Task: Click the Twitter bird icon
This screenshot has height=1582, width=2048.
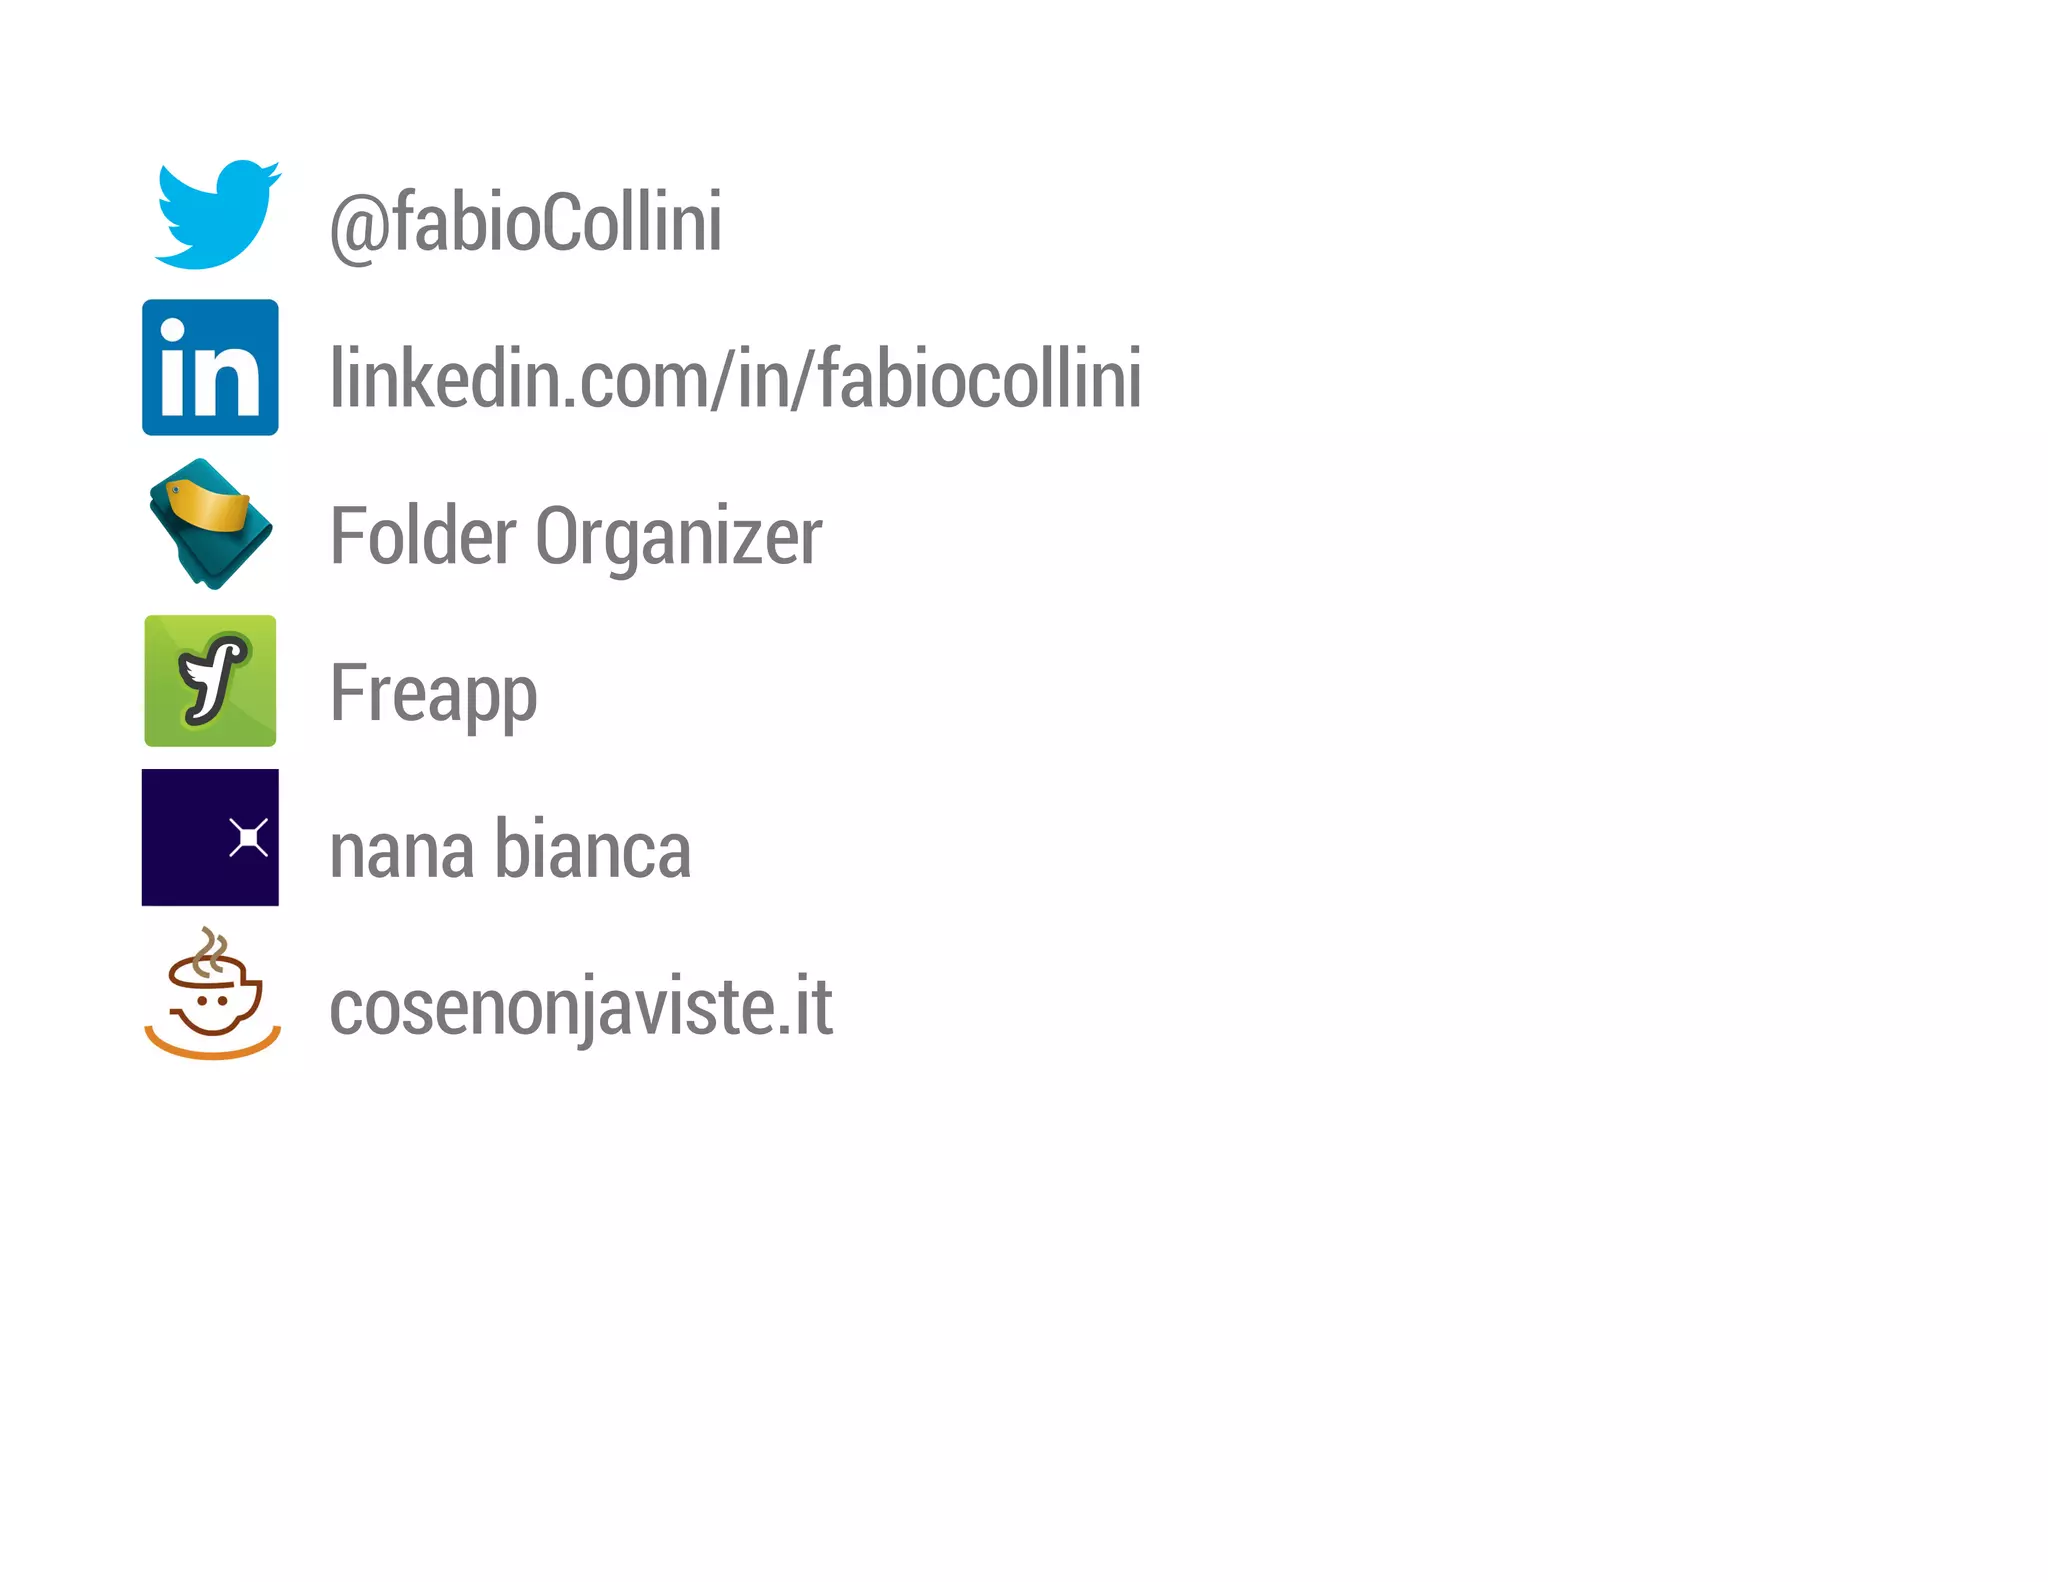Action: 215,214
